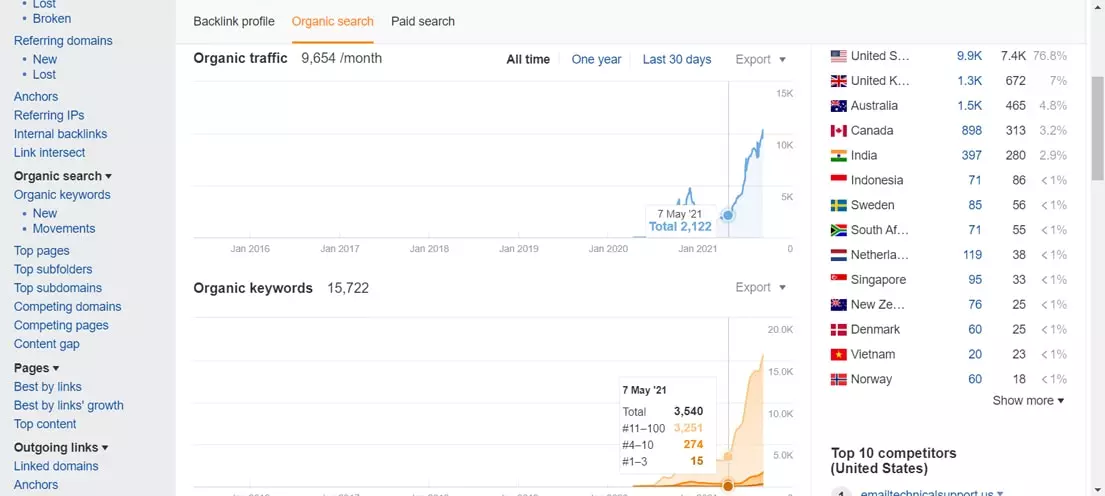Open Export dropdown for Organic traffic
This screenshot has height=496, width=1105.
[760, 60]
